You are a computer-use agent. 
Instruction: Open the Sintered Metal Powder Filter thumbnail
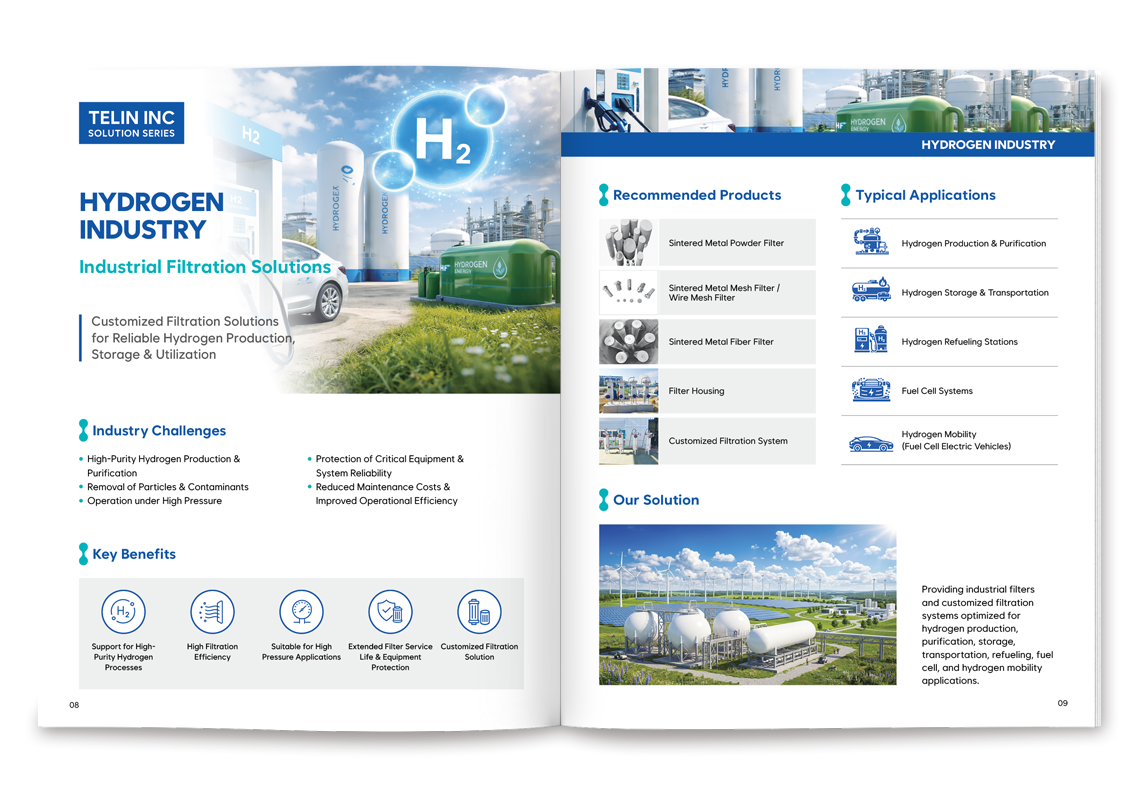click(629, 242)
